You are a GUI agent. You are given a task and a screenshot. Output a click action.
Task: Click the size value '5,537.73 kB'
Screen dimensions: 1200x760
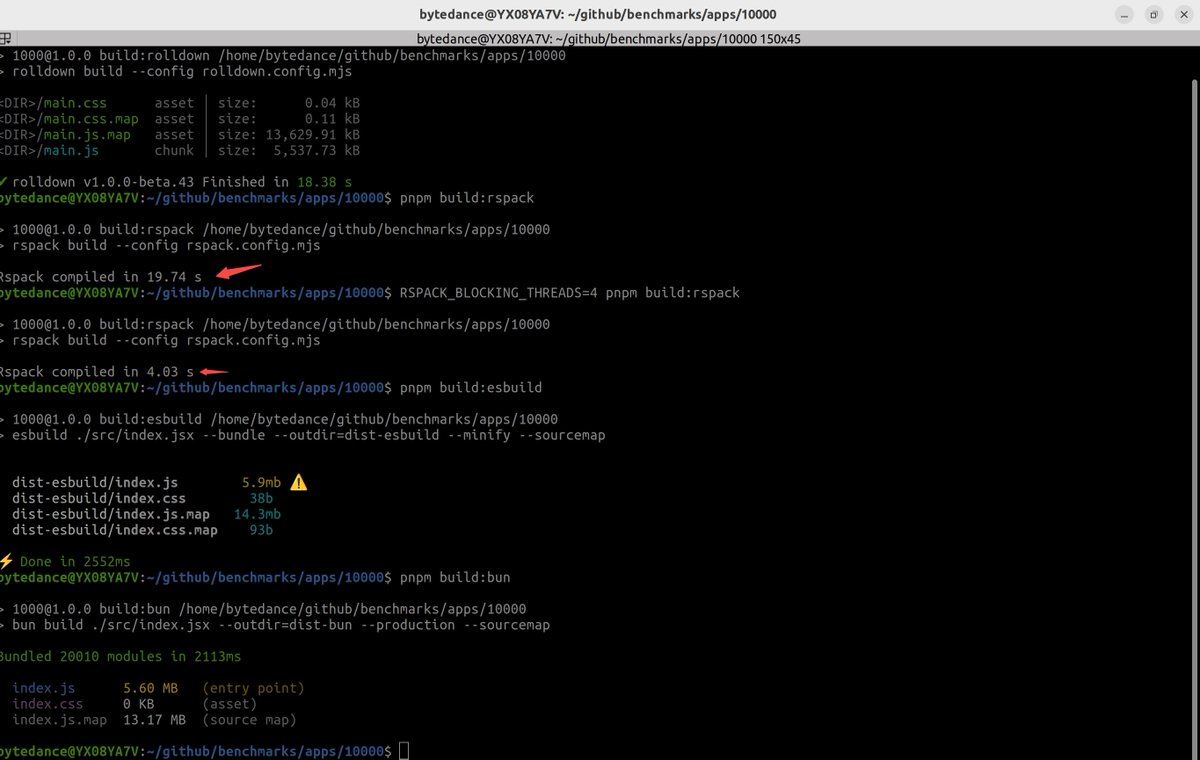click(317, 151)
